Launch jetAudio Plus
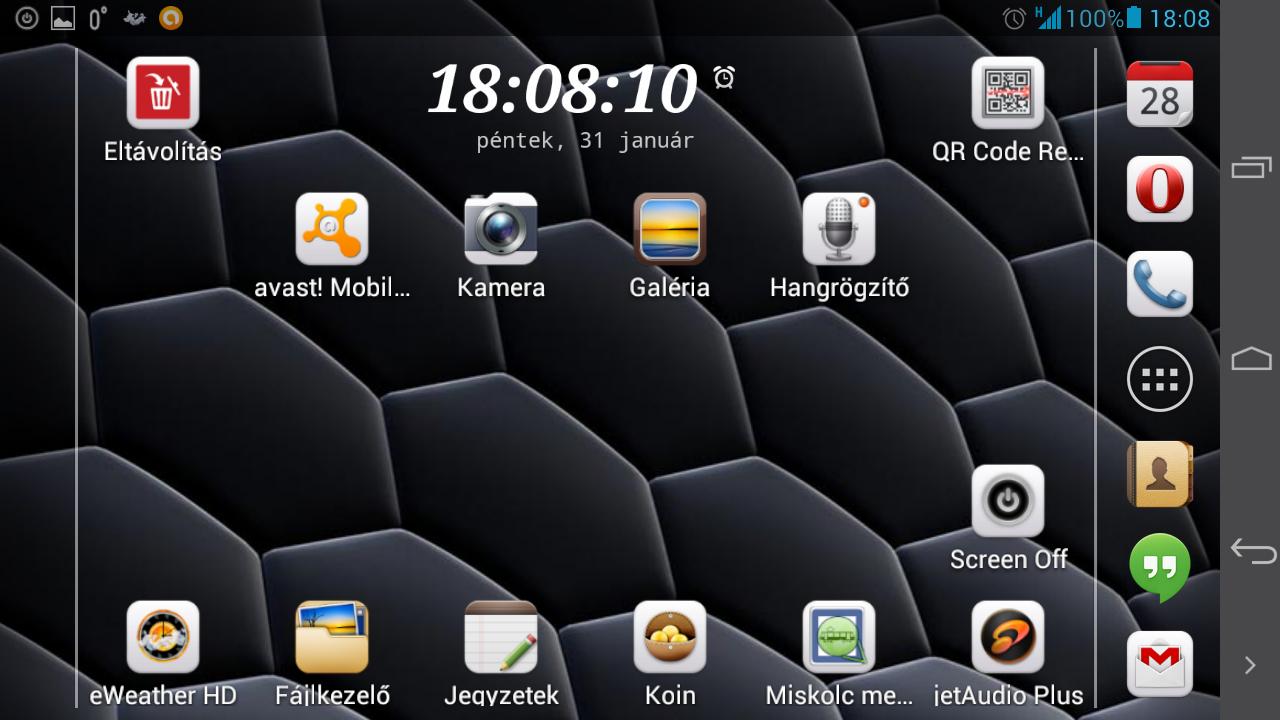 [1008, 637]
